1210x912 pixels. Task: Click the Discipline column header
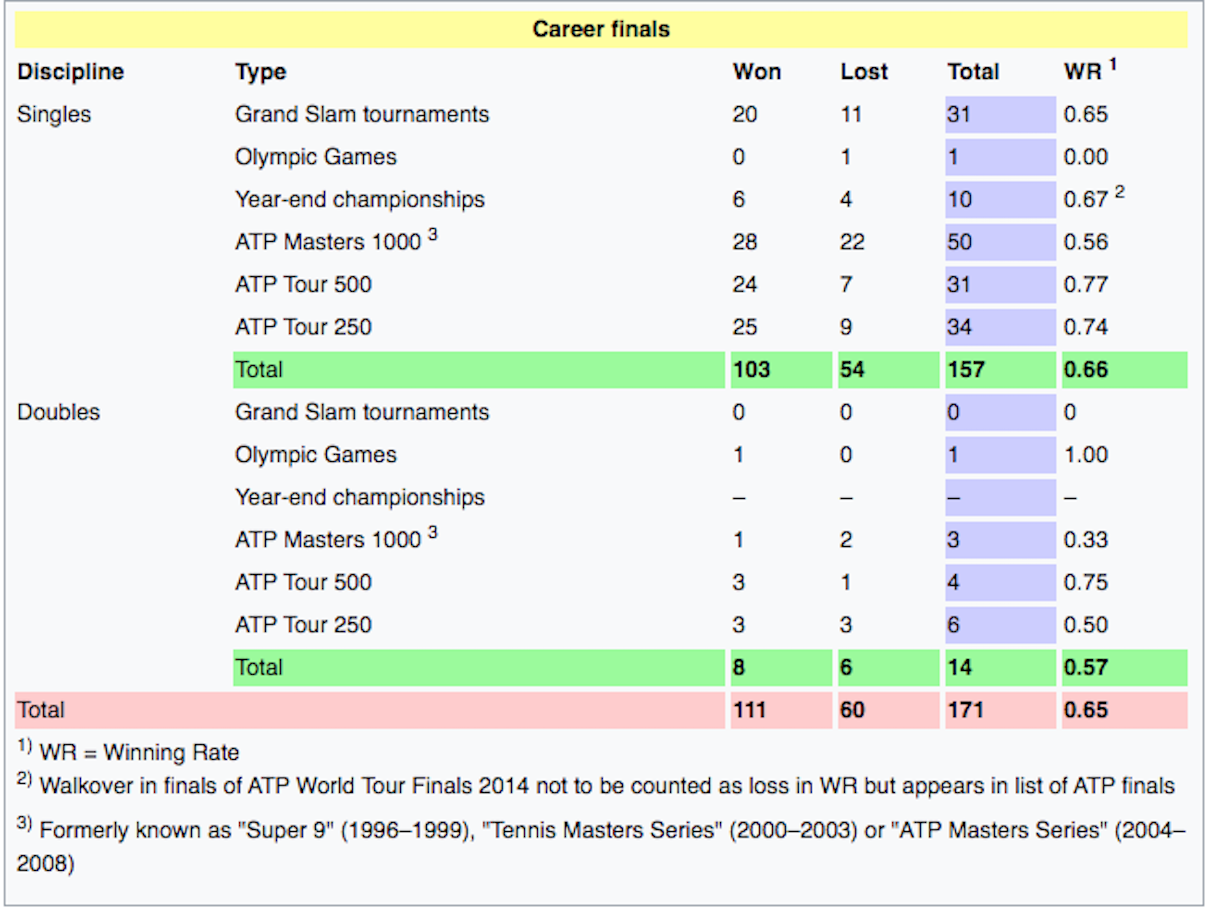click(x=71, y=72)
